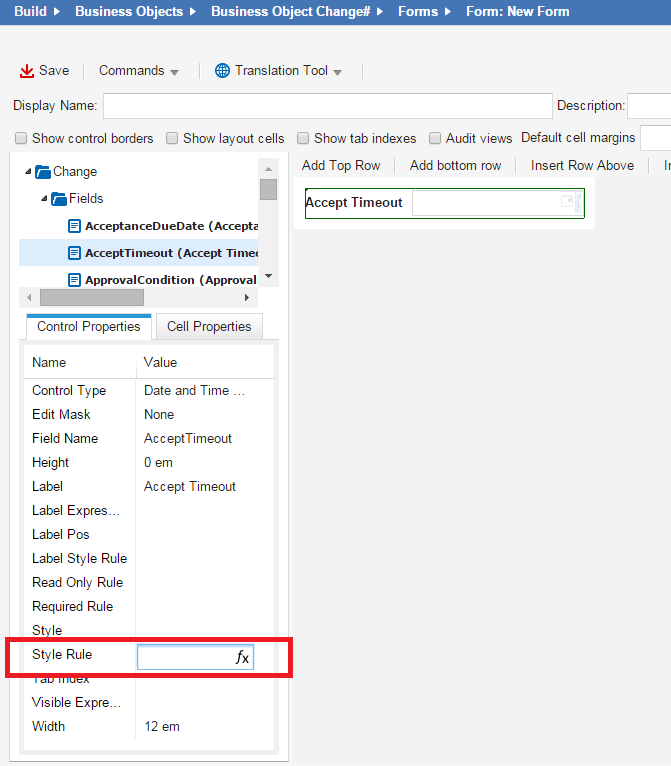Collapse the Fields tree node
This screenshot has width=671, height=766.
click(x=44, y=199)
